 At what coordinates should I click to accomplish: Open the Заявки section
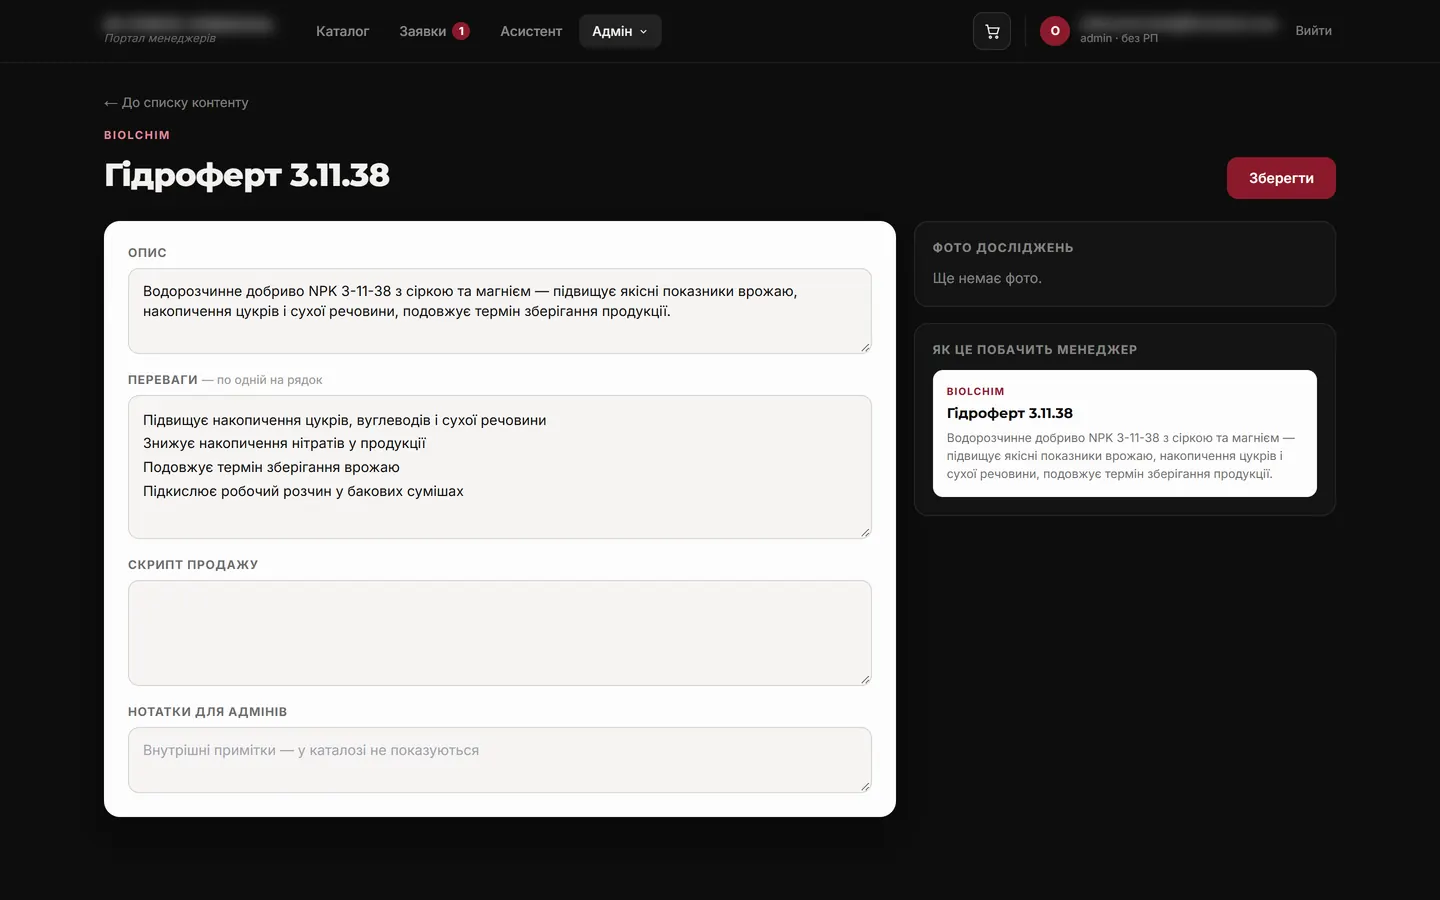[x=434, y=31]
